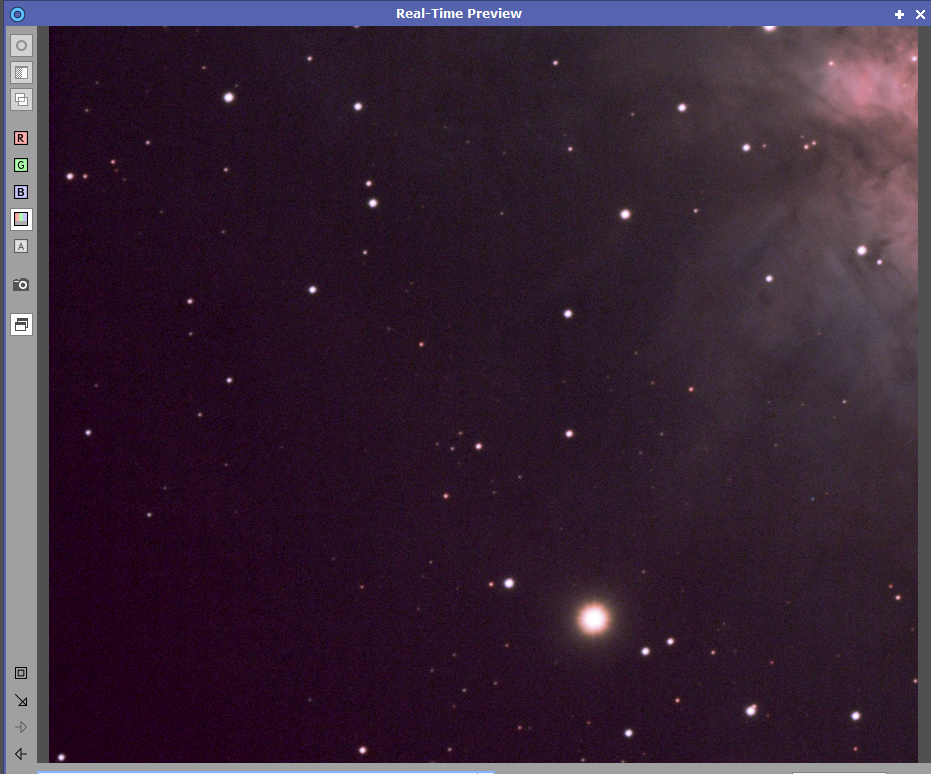Click the diagonal arrow triangle icon
The width and height of the screenshot is (931, 774).
21,700
